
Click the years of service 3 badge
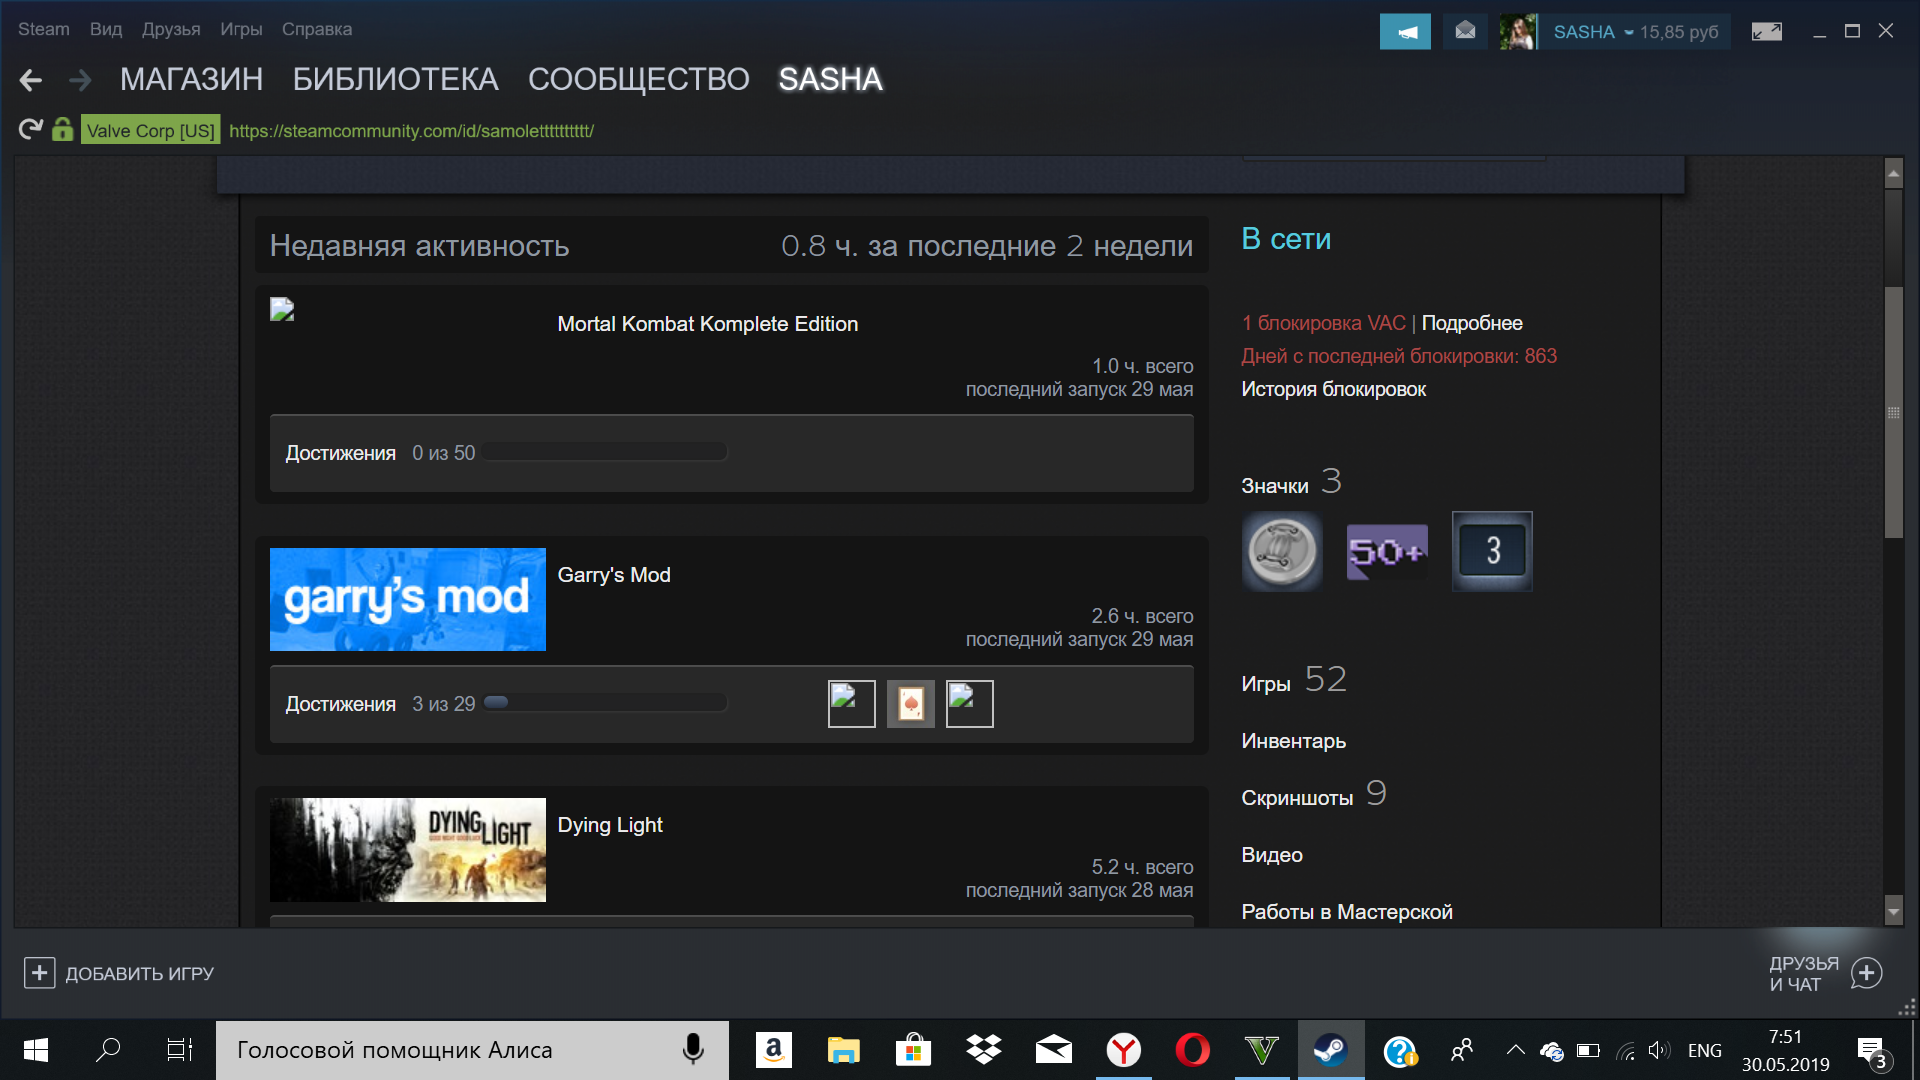click(1492, 551)
